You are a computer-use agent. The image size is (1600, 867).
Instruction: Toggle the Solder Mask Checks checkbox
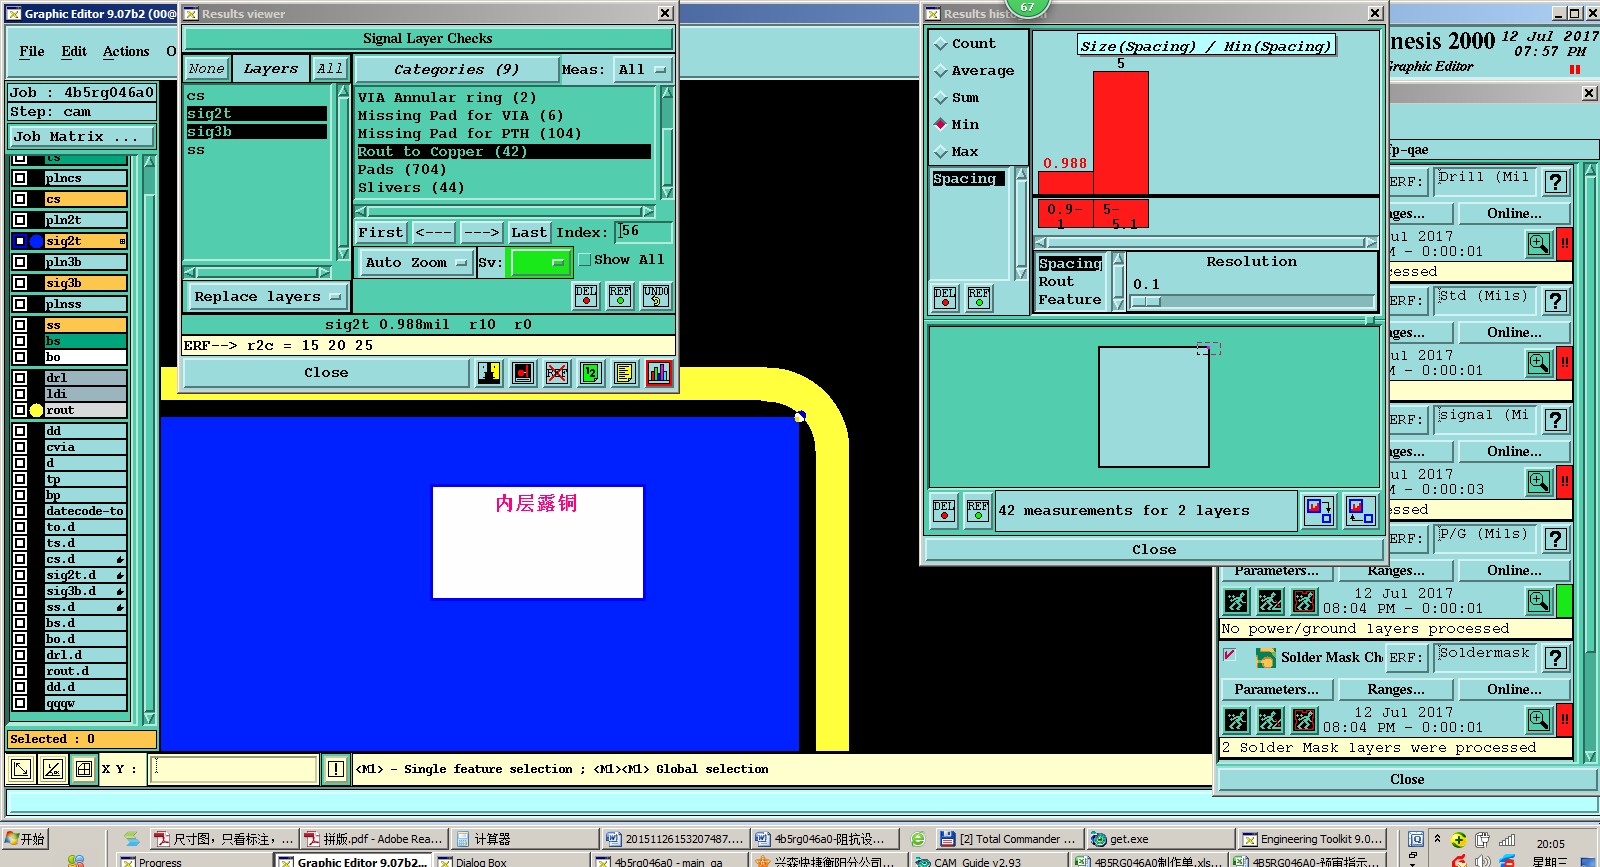coord(1230,656)
